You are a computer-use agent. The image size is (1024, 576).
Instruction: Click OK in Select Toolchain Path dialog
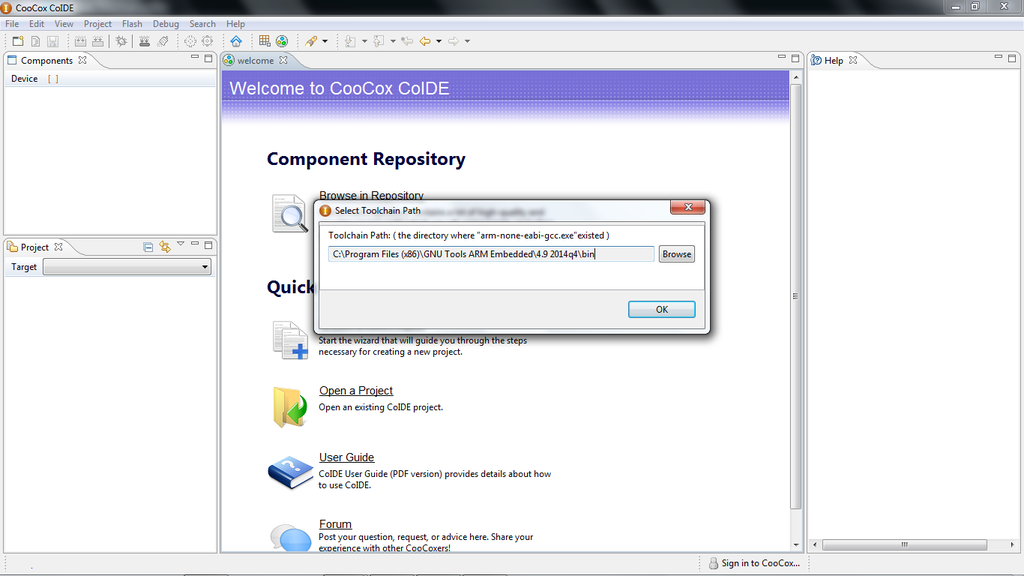[662, 310]
